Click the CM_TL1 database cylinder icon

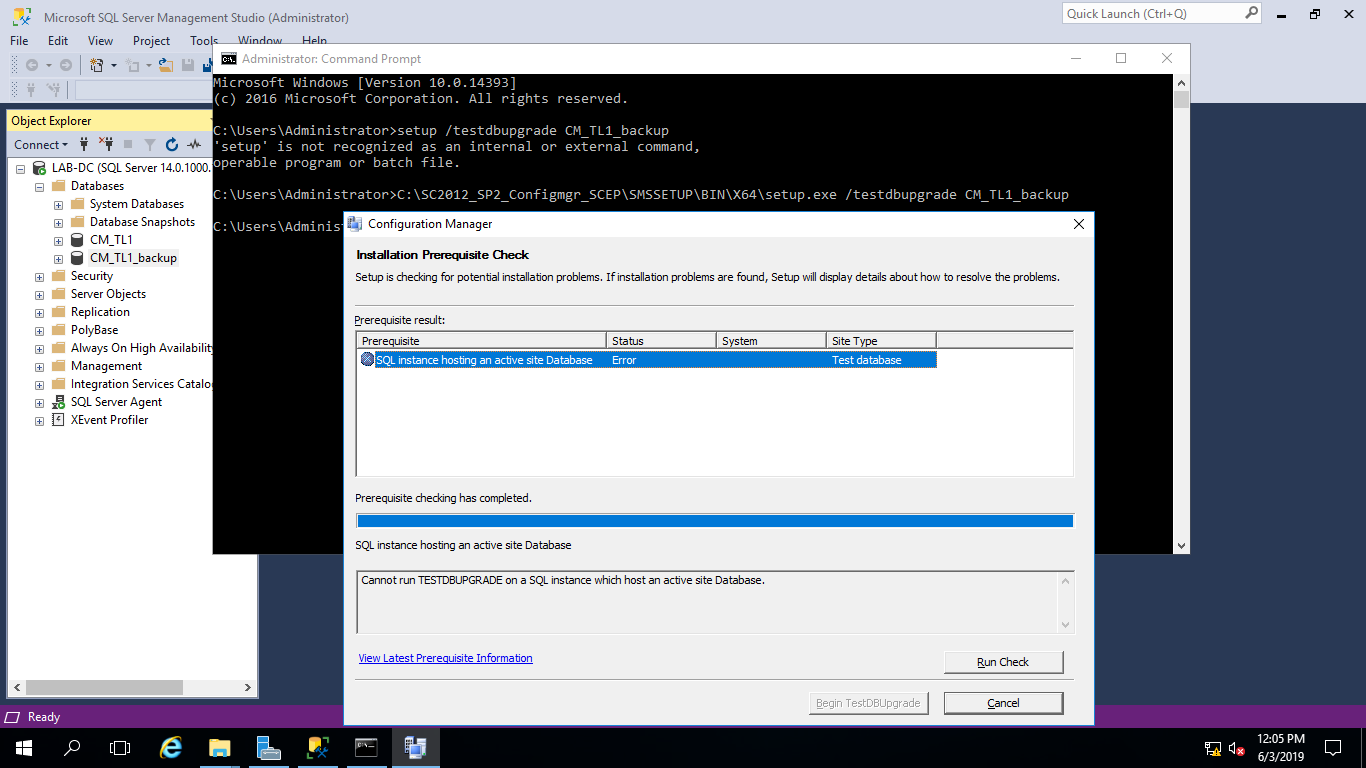tap(77, 240)
